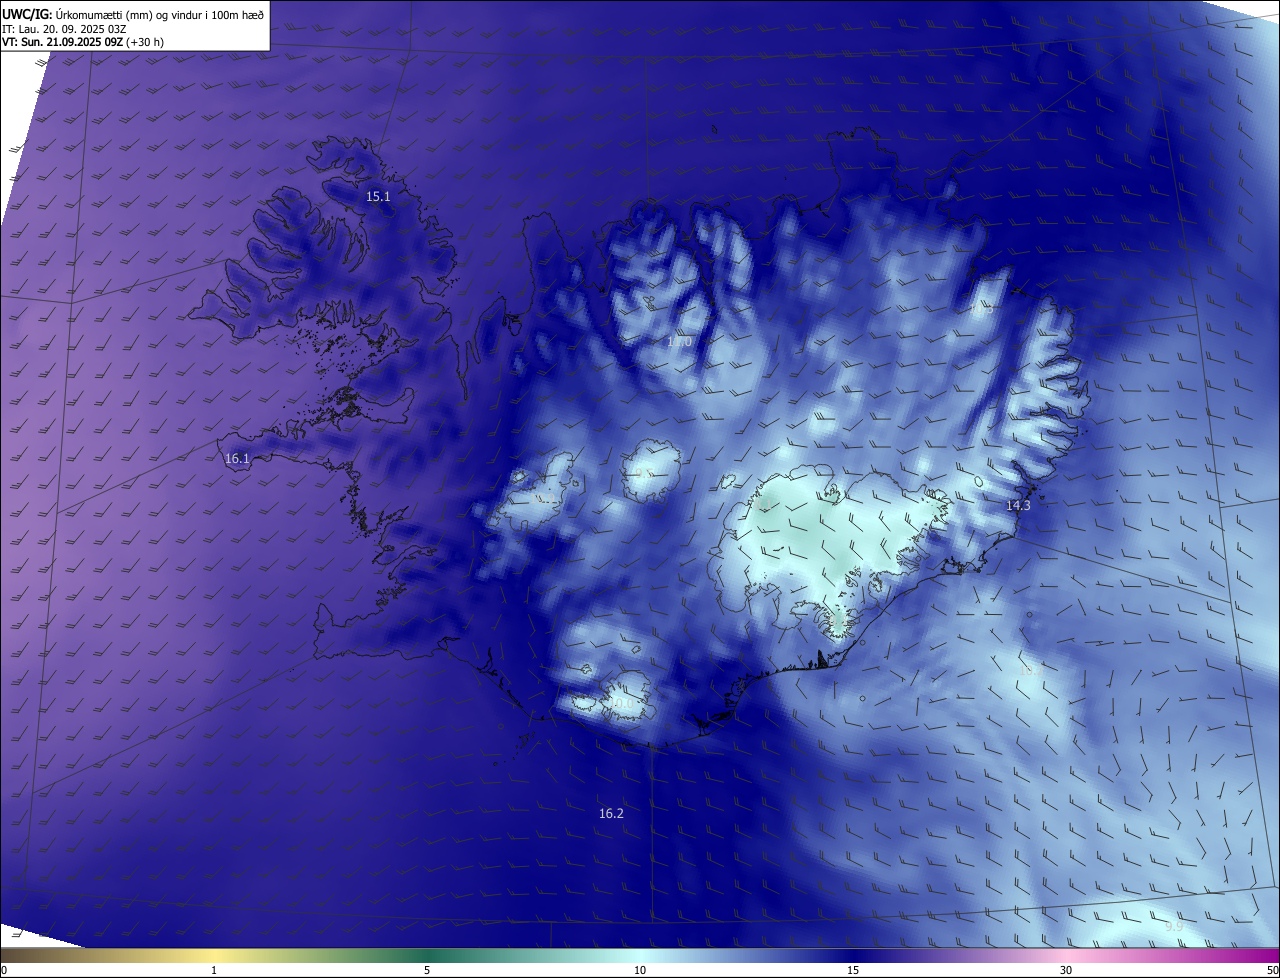
Task: Click the "VT: Sun. 21.09.2025 09Z (+30 h)" line
Action: [83, 42]
